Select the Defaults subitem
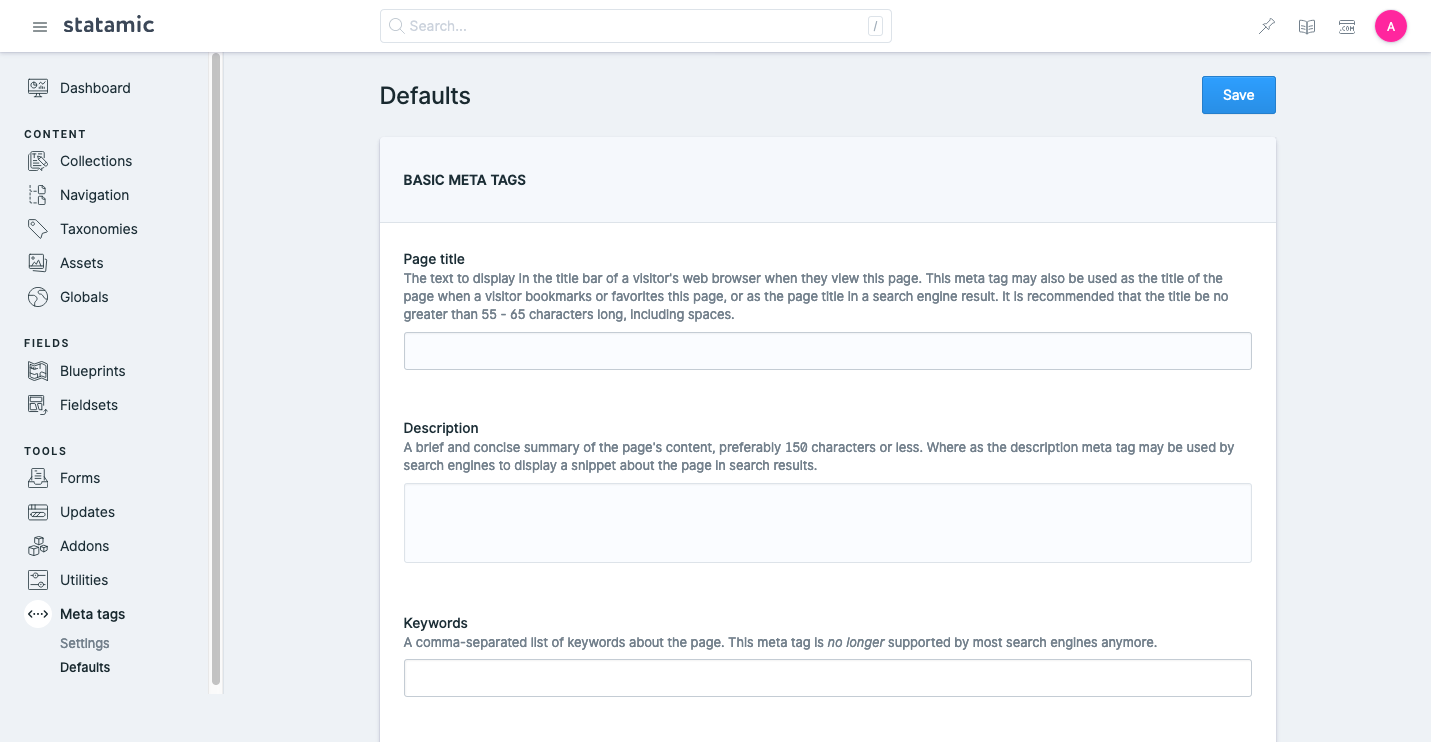 [x=85, y=667]
